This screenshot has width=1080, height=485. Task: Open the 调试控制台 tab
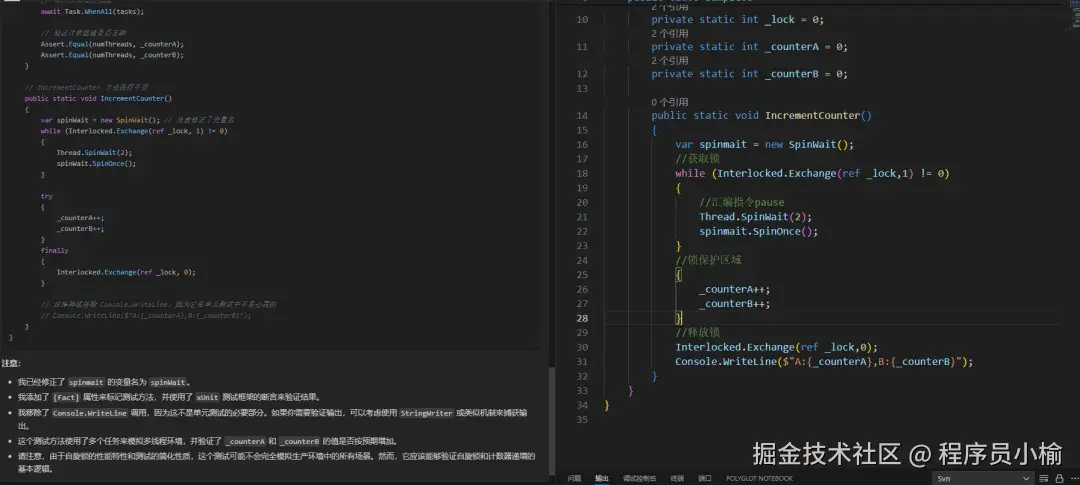tap(640, 478)
